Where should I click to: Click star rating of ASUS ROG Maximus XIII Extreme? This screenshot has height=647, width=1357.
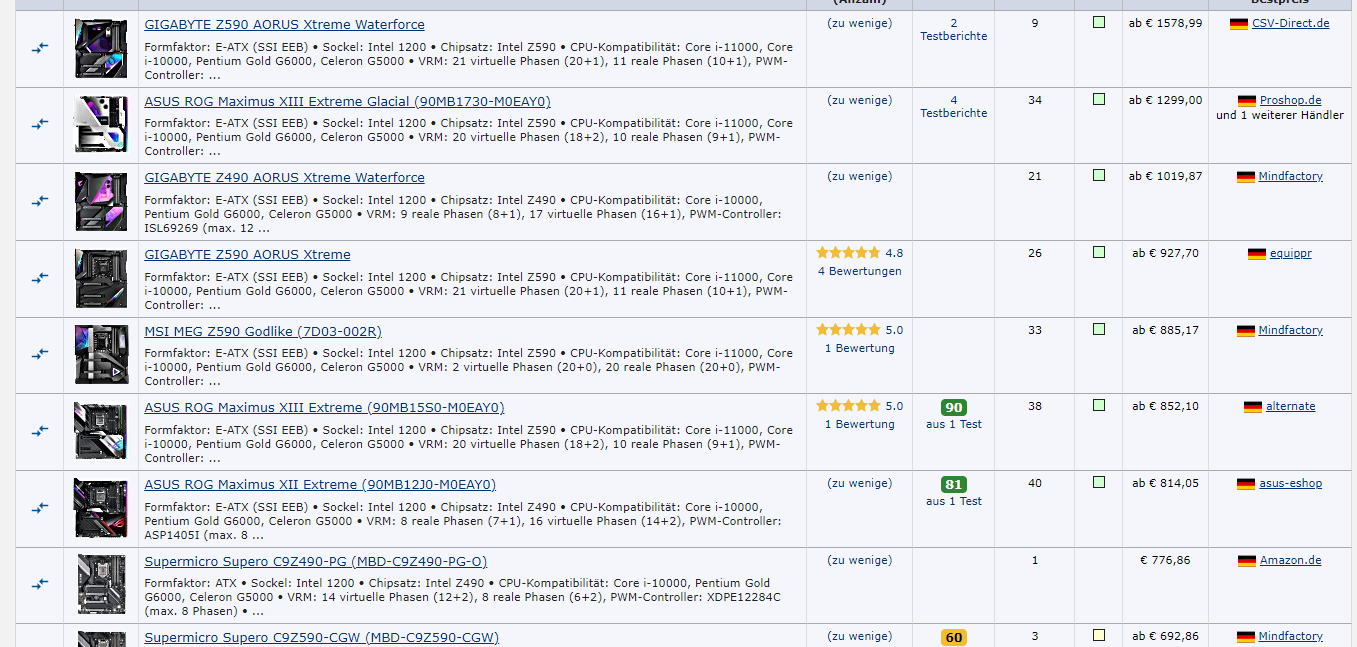pyautogui.click(x=848, y=406)
